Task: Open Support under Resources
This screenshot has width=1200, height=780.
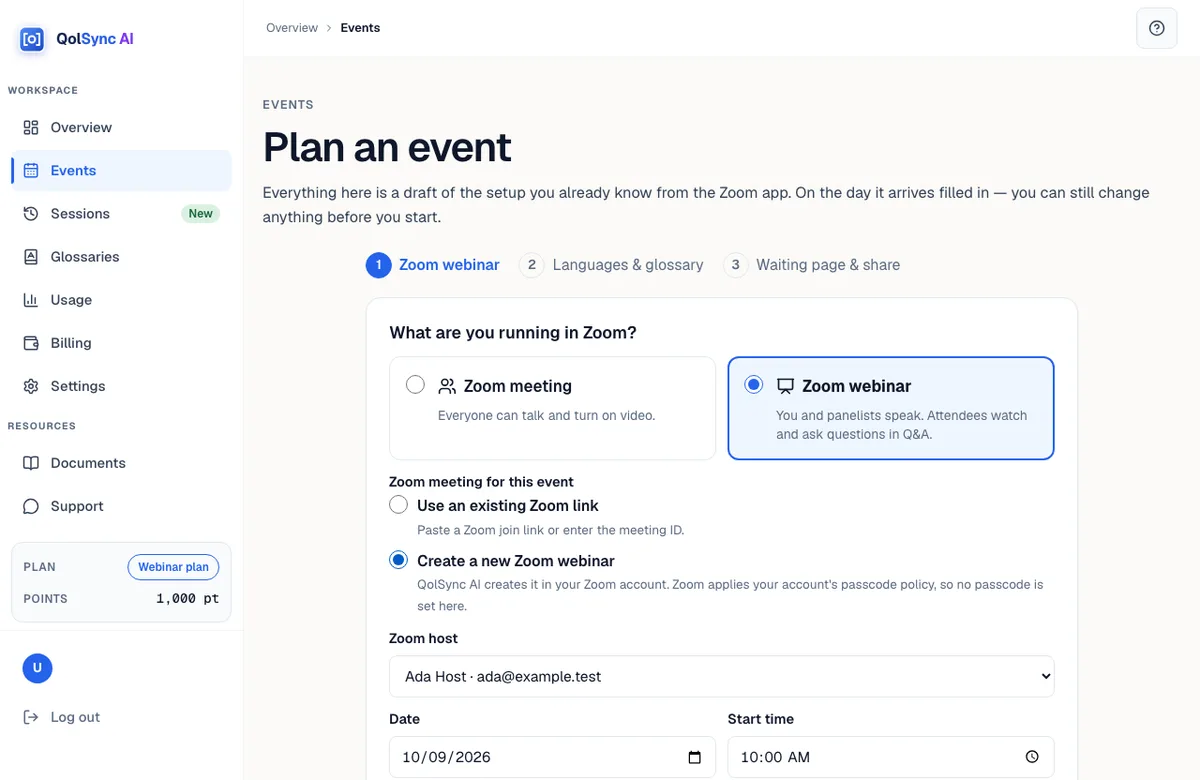Action: 121,505
